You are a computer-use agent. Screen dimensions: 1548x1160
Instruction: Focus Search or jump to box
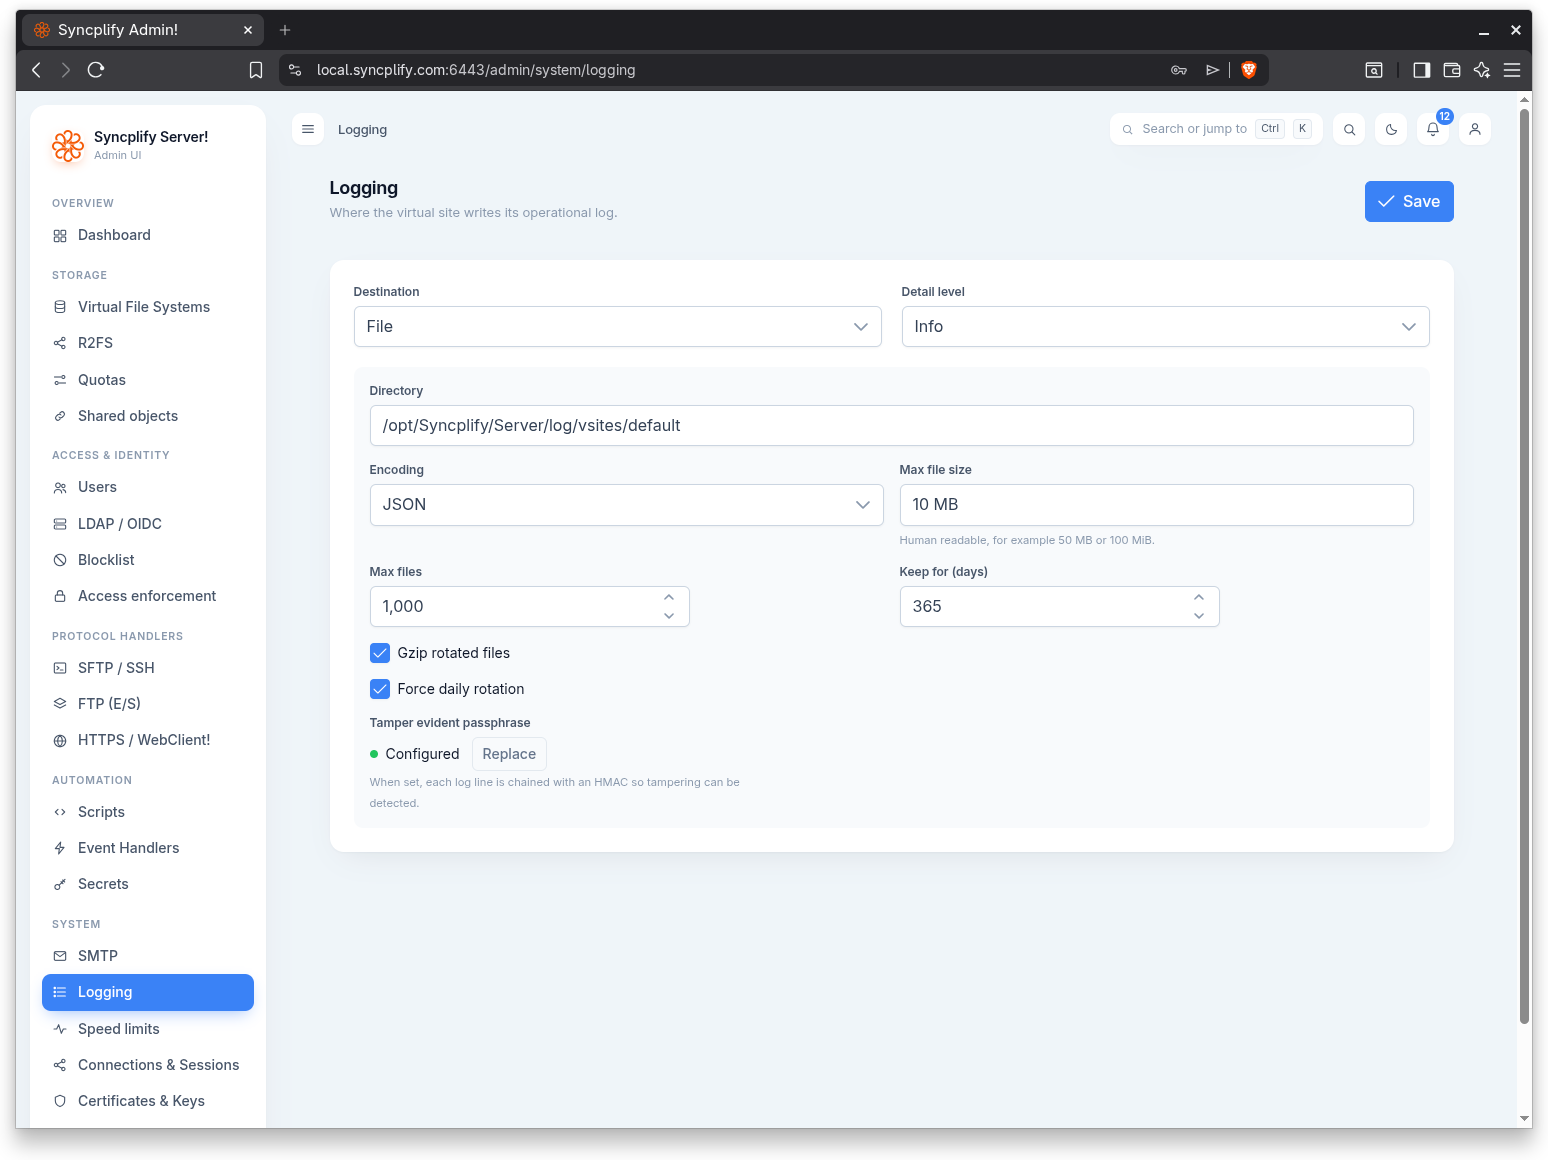tap(1216, 129)
